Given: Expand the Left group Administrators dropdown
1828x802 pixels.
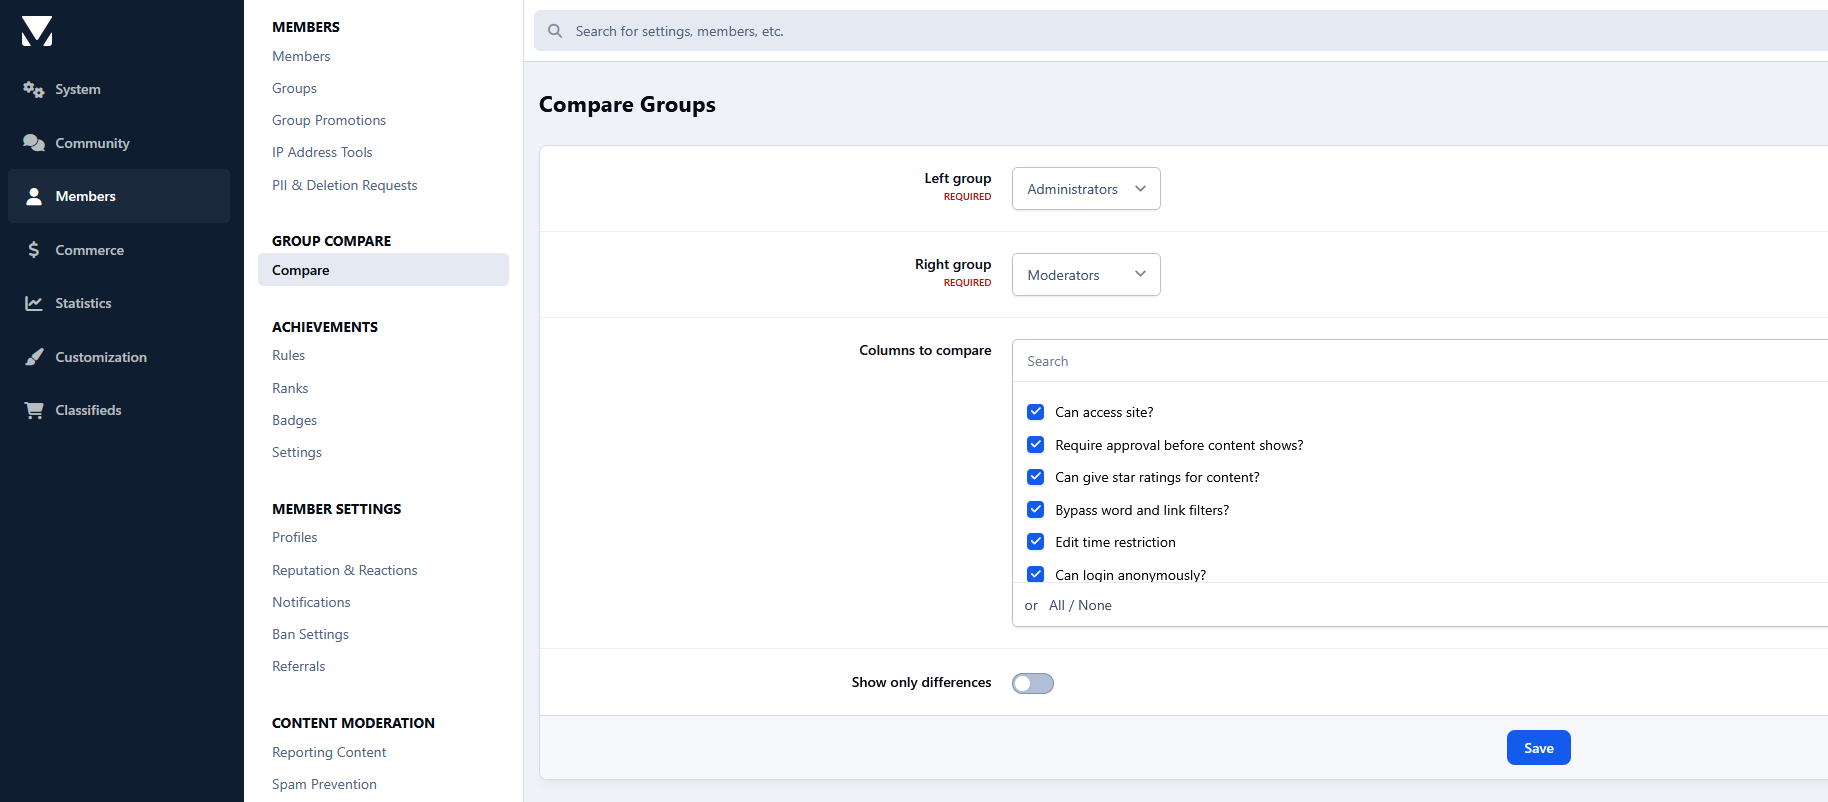Looking at the screenshot, I should point(1085,189).
